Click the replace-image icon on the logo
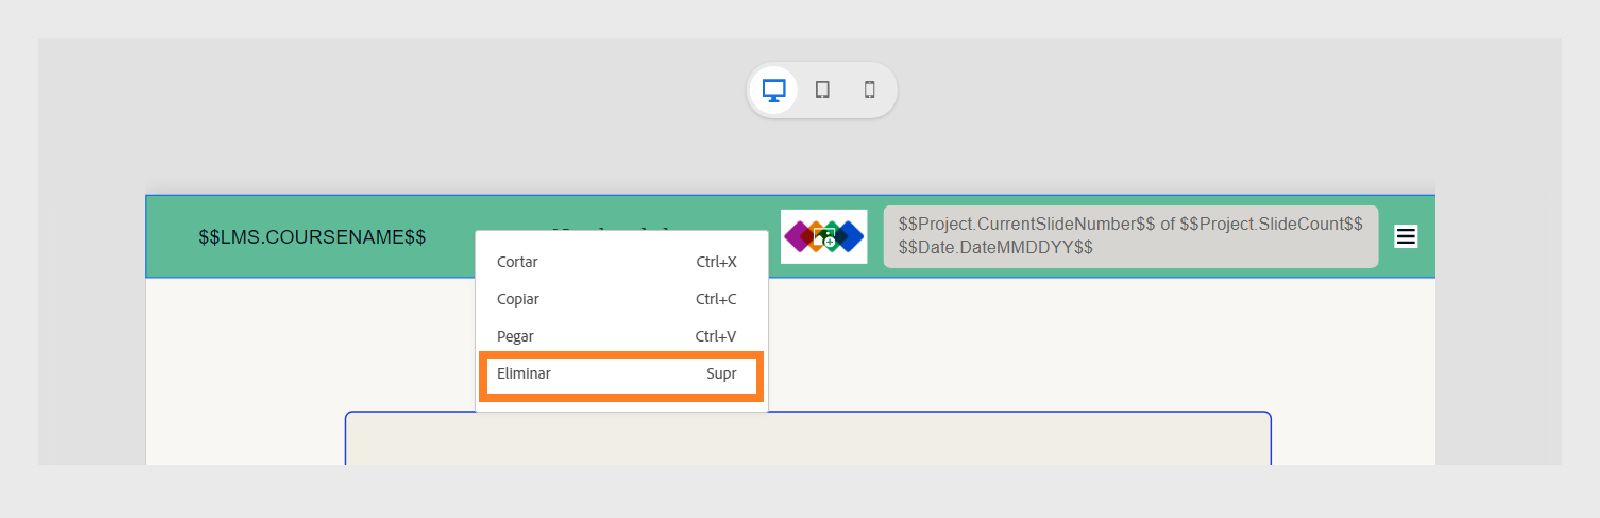The height and width of the screenshot is (518, 1600). point(825,237)
